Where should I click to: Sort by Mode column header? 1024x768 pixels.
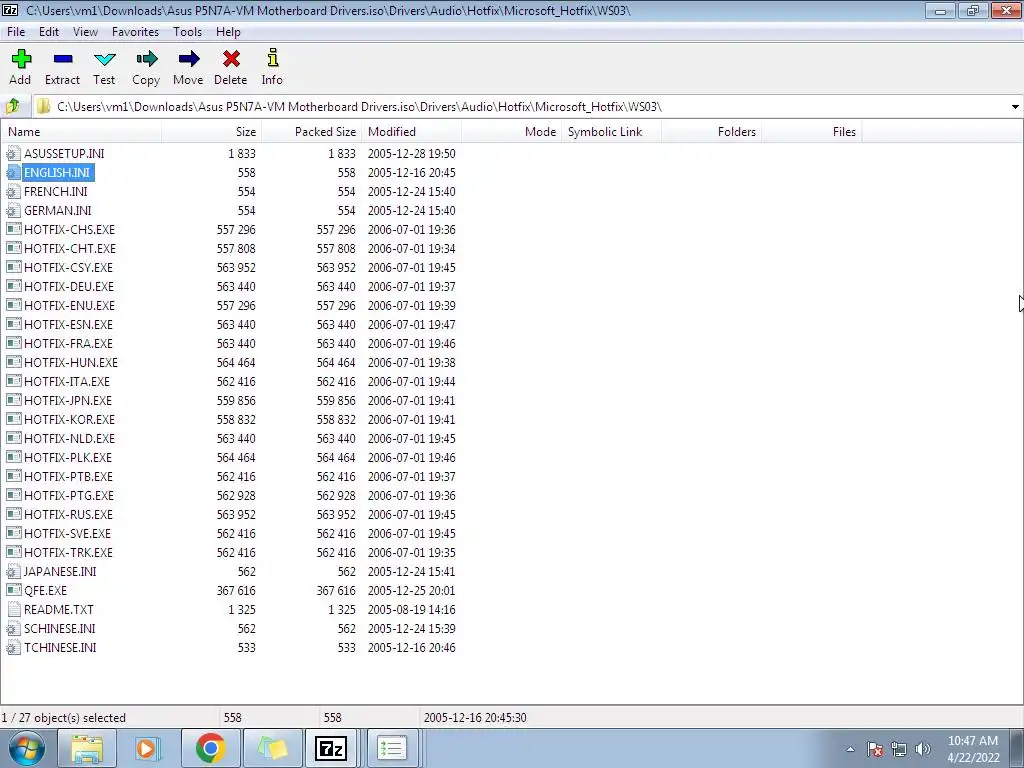511,132
